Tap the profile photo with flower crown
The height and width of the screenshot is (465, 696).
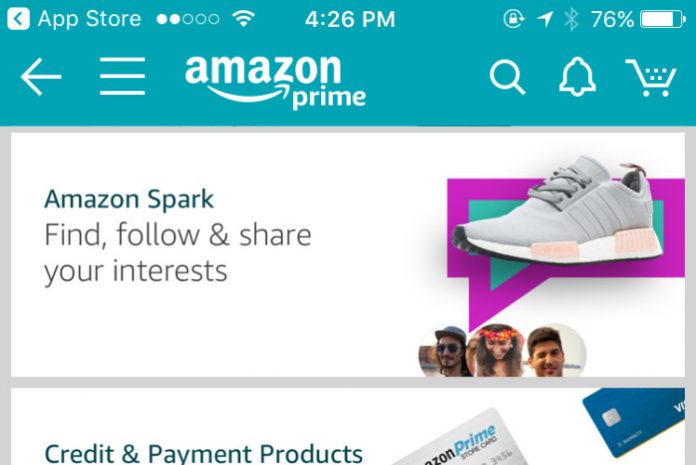click(x=498, y=351)
